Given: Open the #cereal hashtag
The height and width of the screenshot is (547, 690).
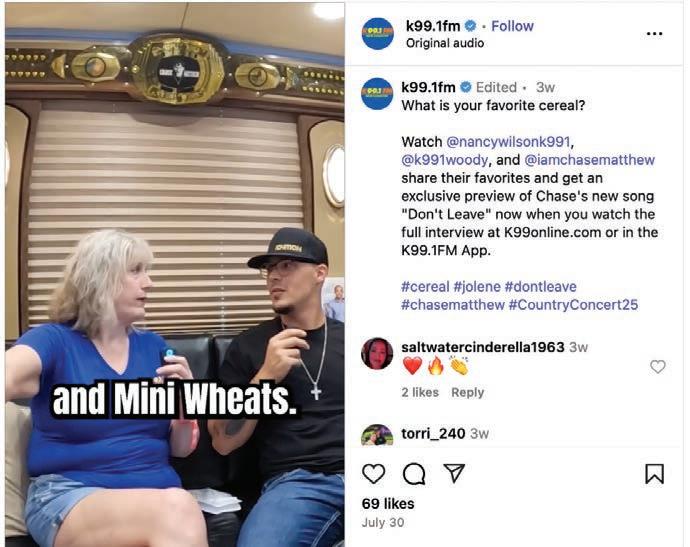Looking at the screenshot, I should coord(425,286).
